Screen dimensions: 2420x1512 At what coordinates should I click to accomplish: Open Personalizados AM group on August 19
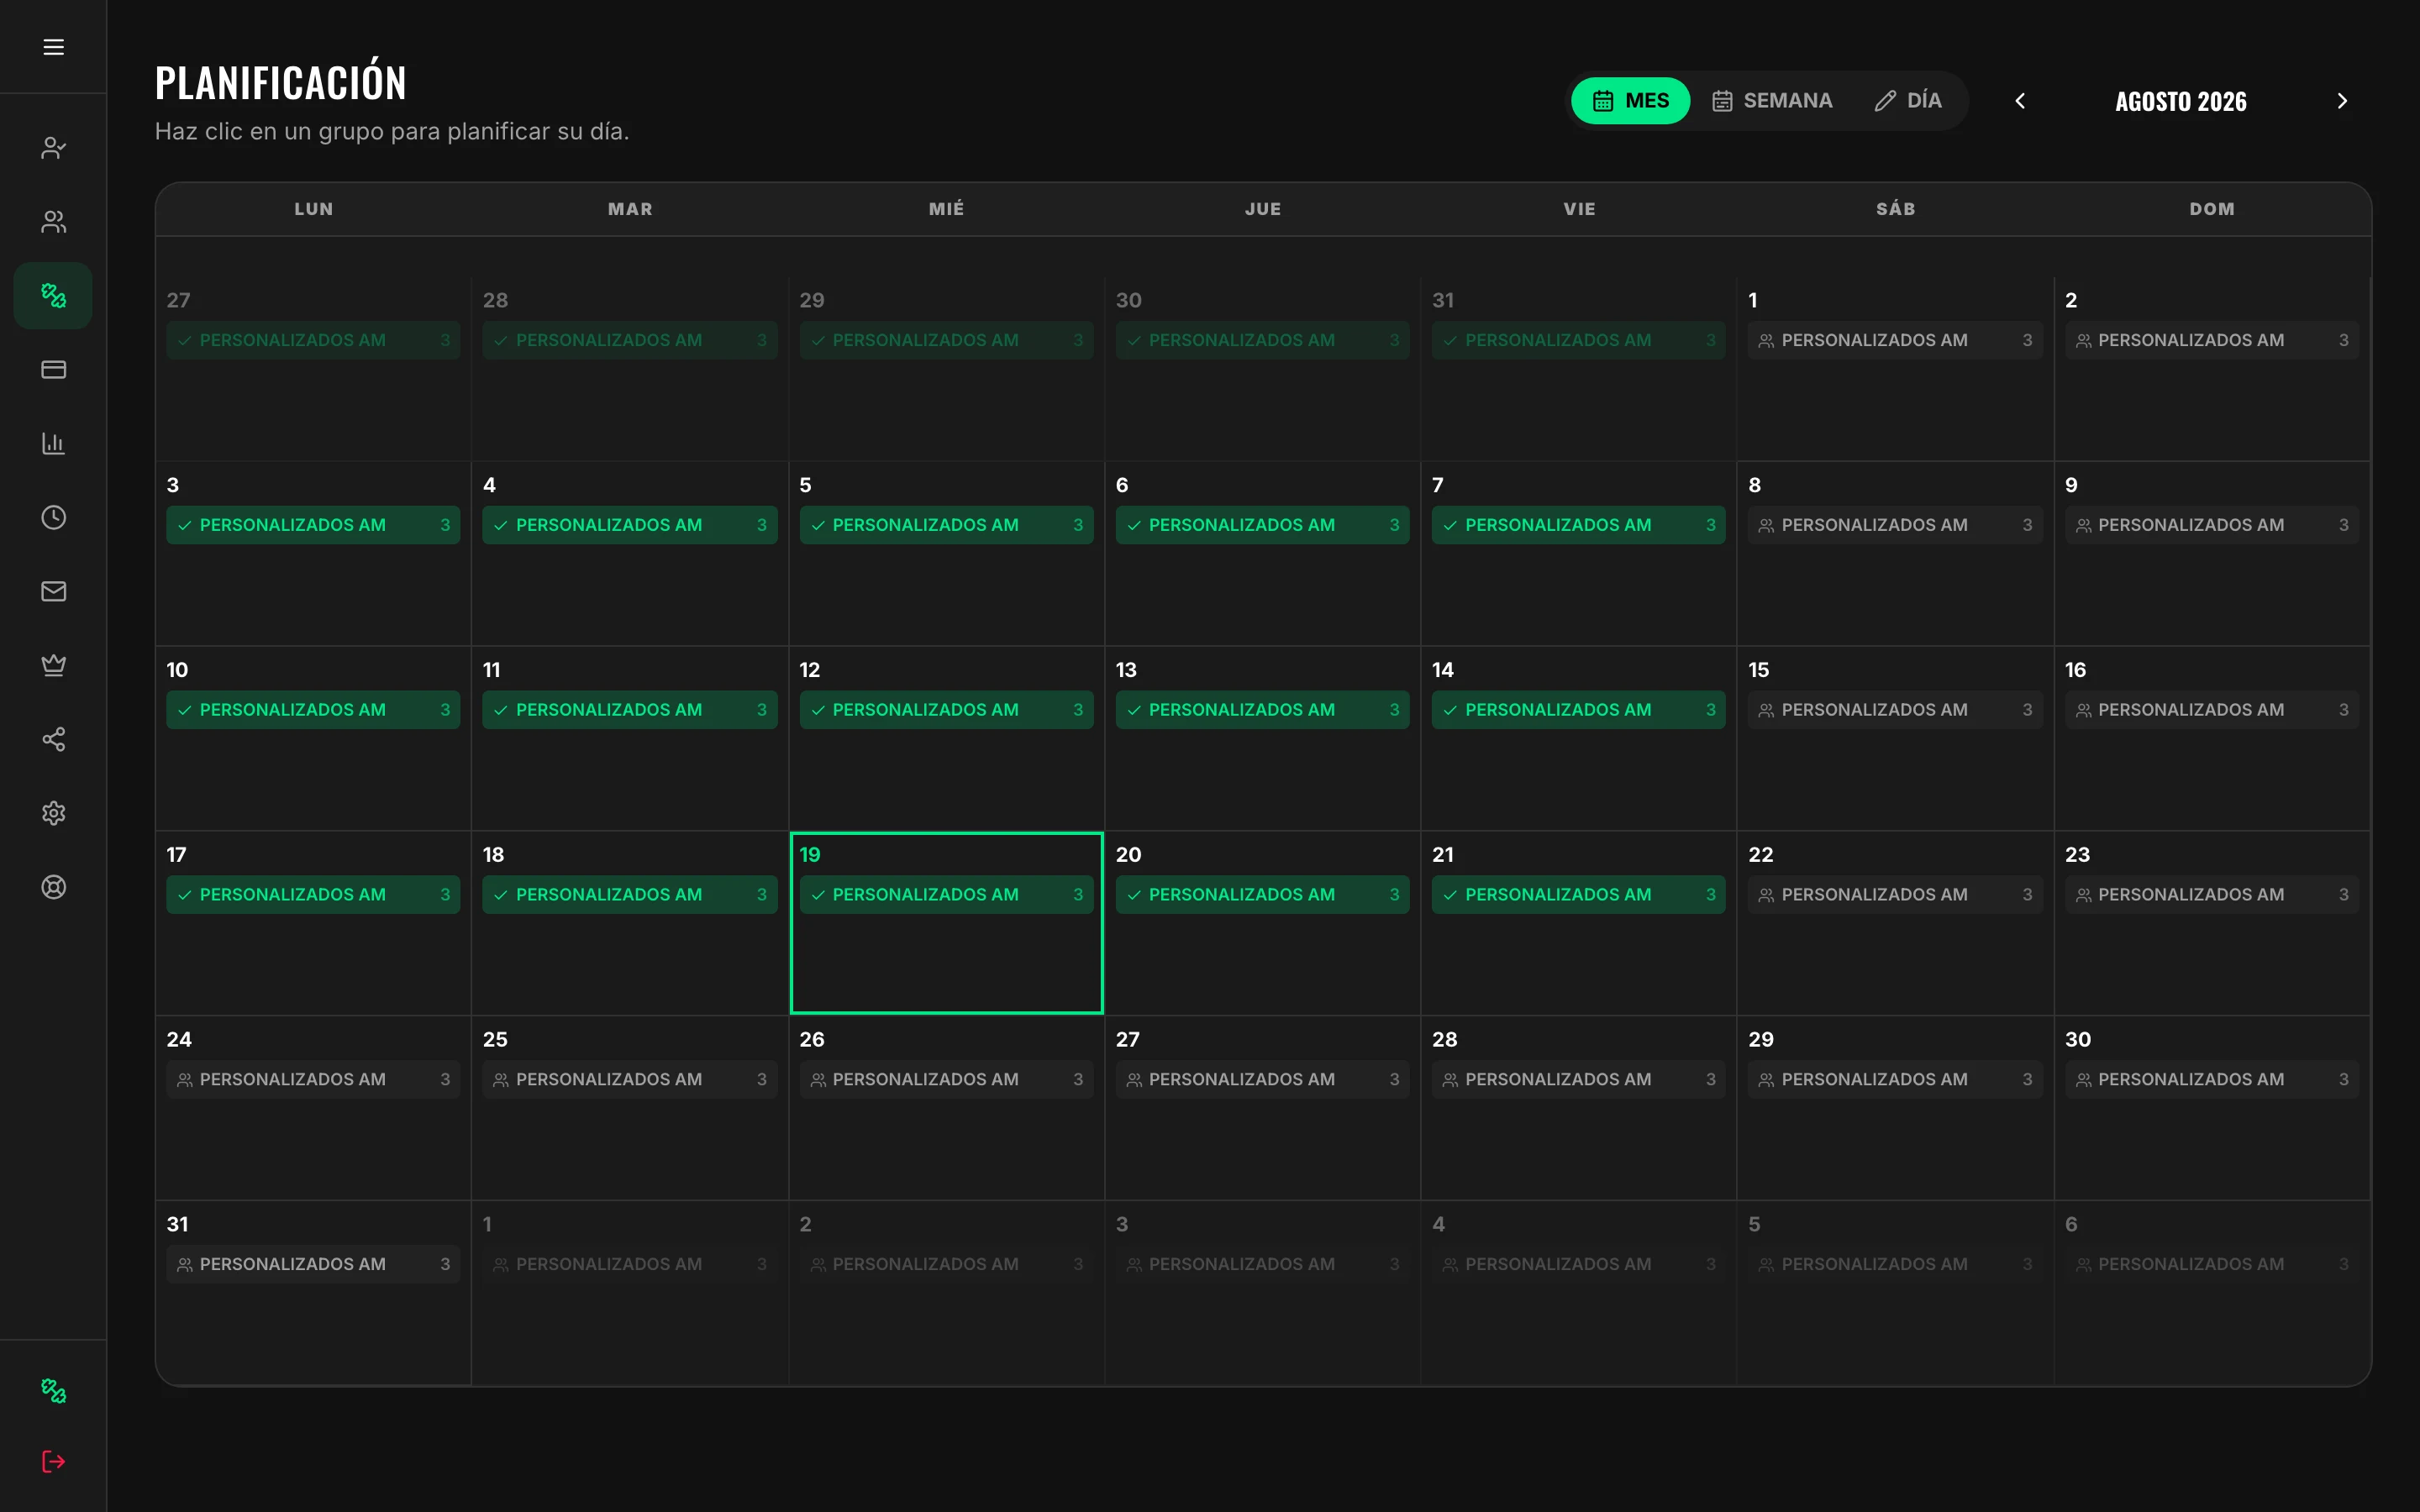tap(946, 894)
